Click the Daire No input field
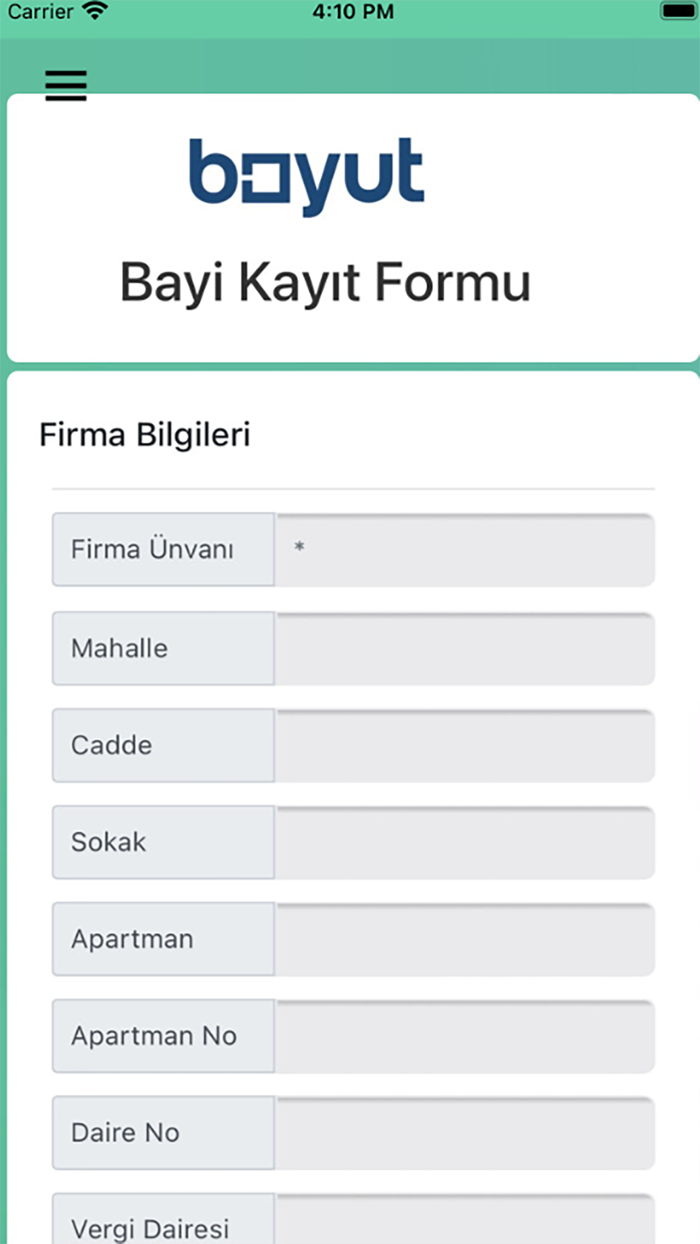Image resolution: width=700 pixels, height=1244 pixels. coord(464,1131)
